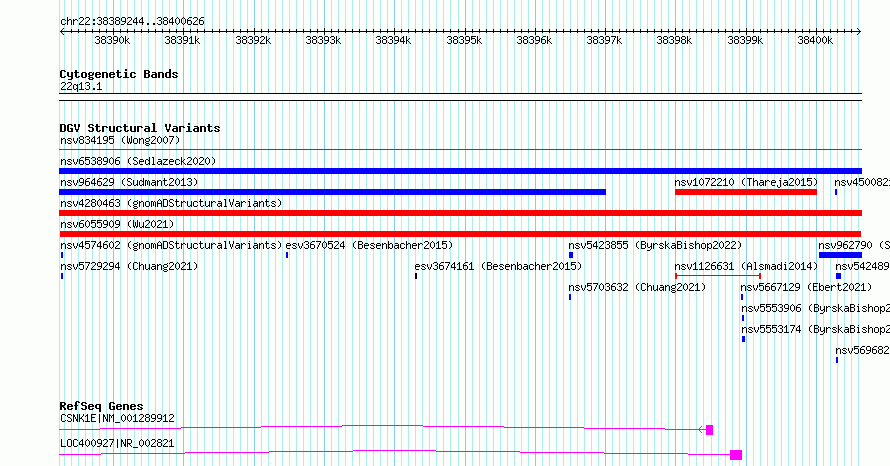Click the left arrow of the ruler
The width and height of the screenshot is (890, 466).
tap(62, 32)
